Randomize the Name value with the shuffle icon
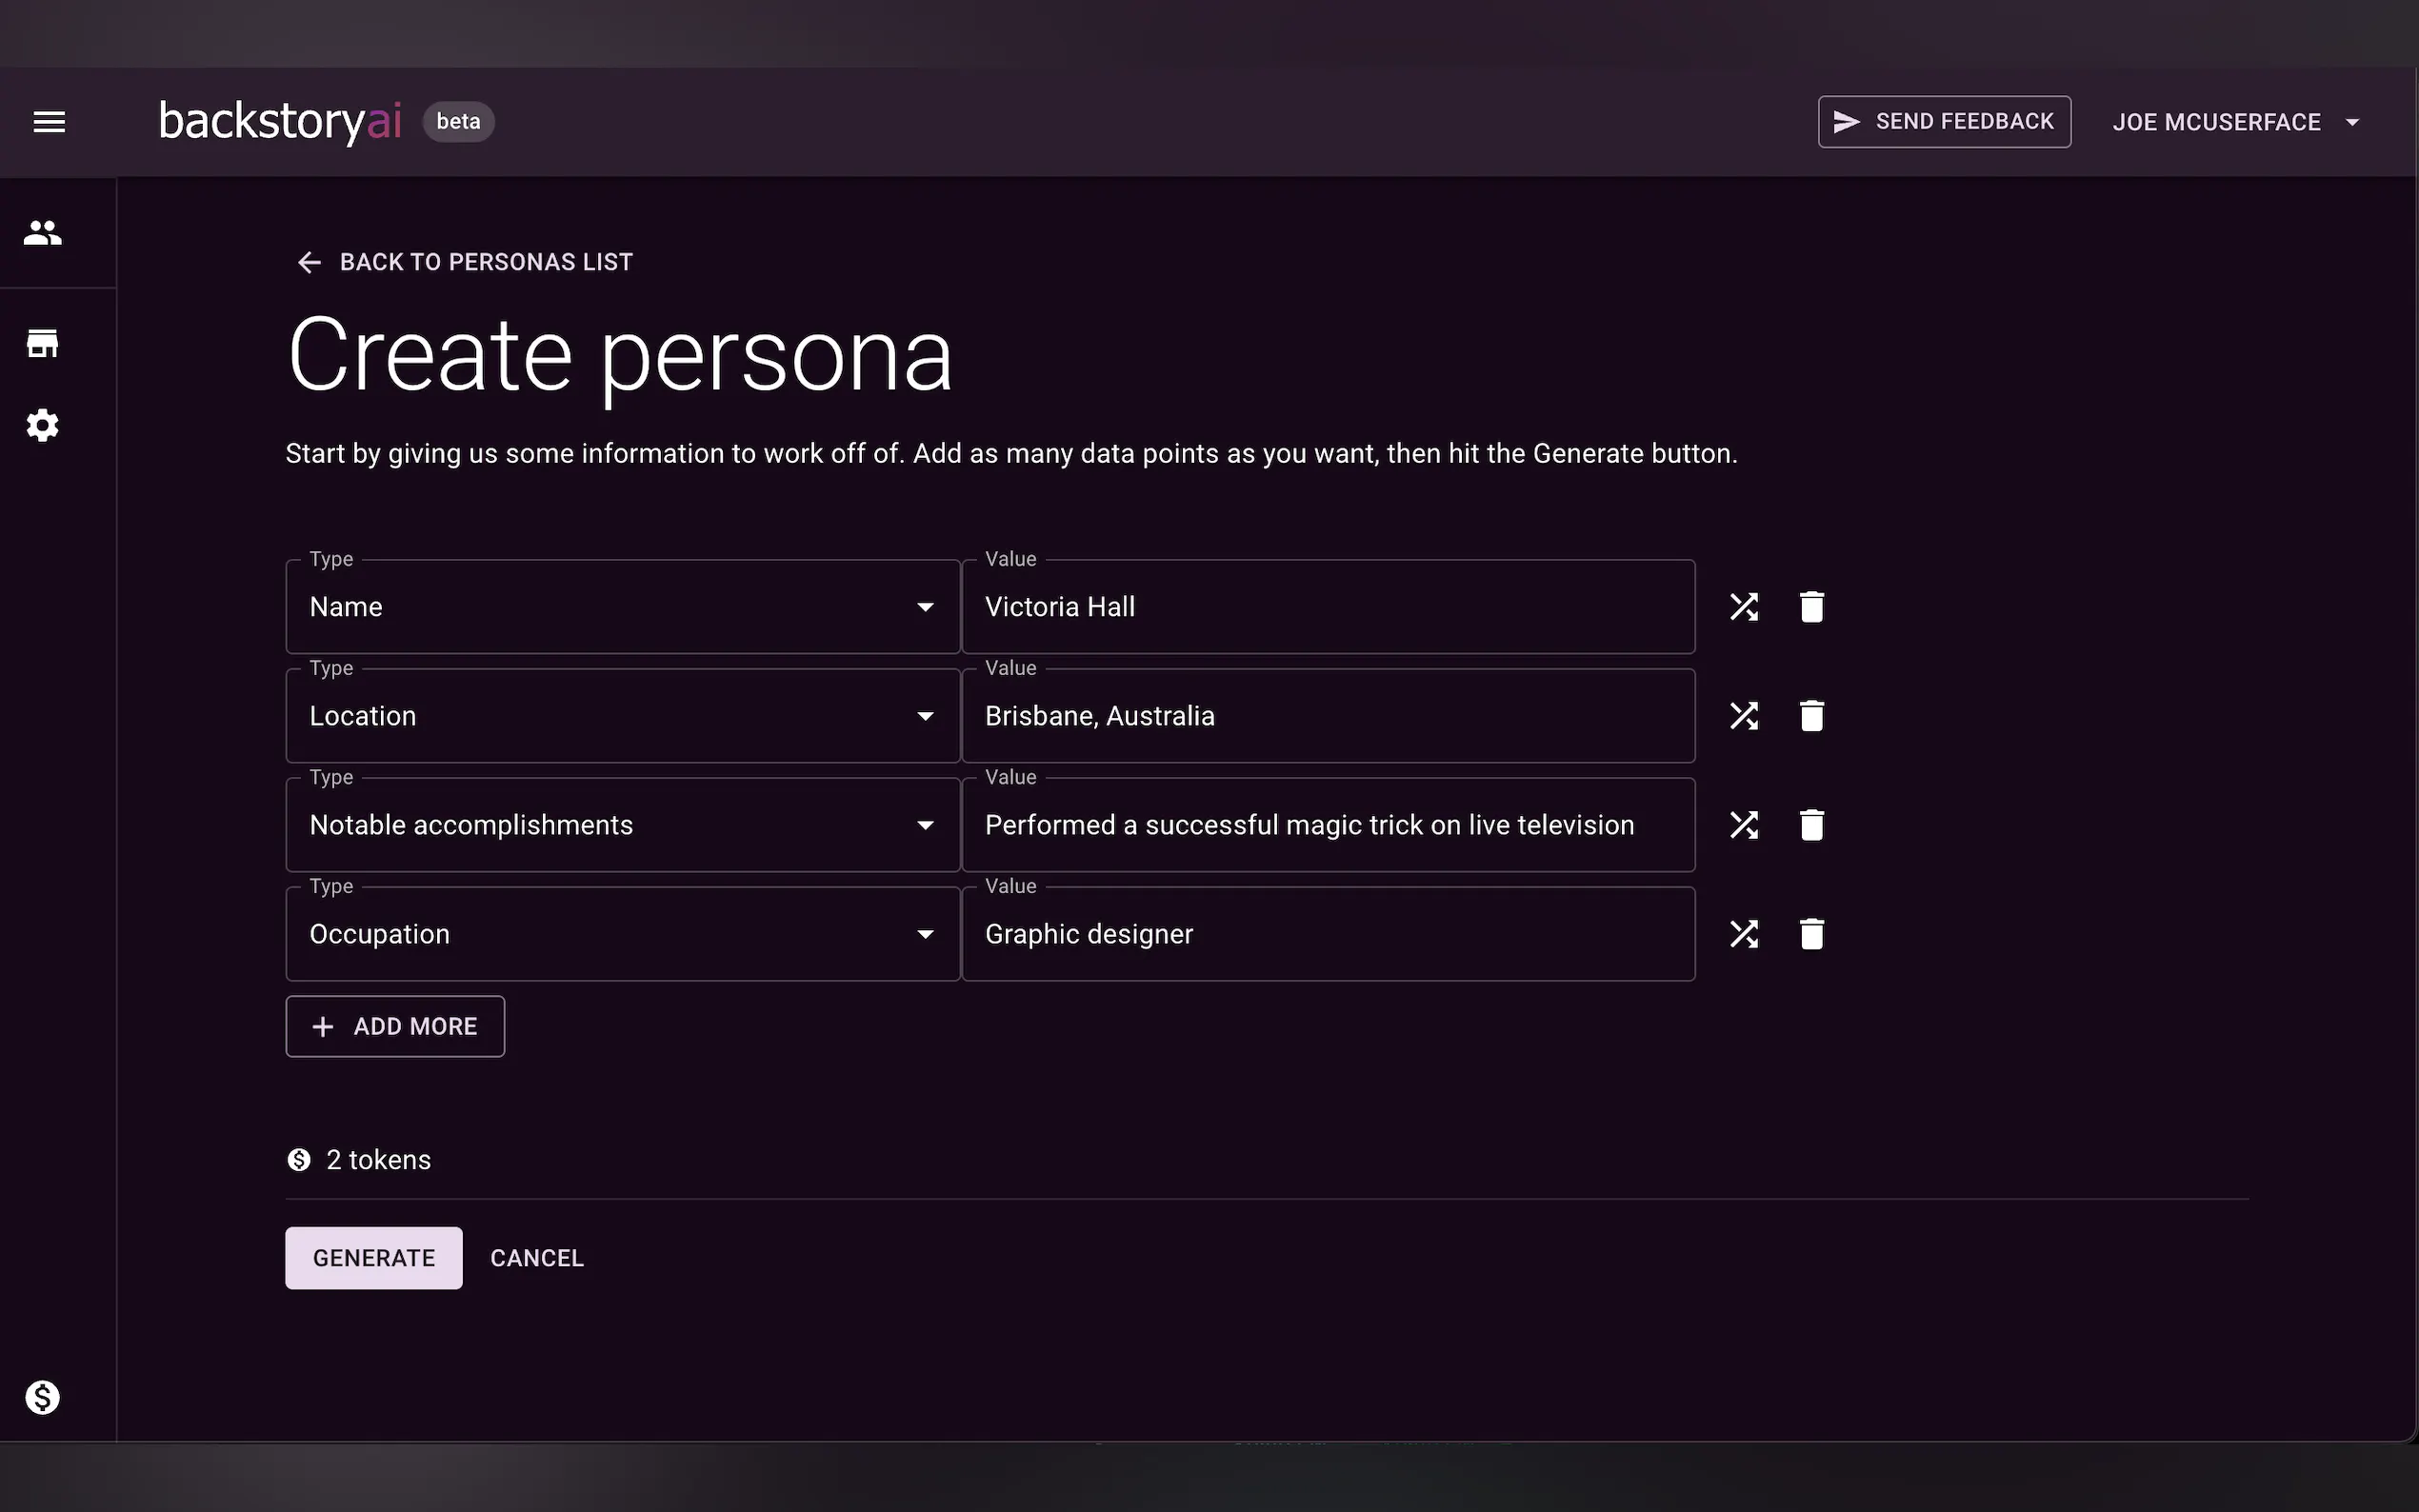 pyautogui.click(x=1743, y=607)
